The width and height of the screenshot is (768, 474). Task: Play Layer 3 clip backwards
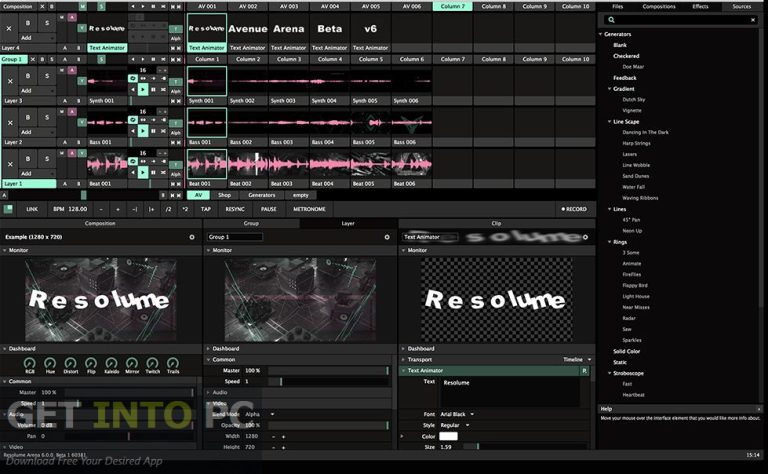[x=133, y=90]
